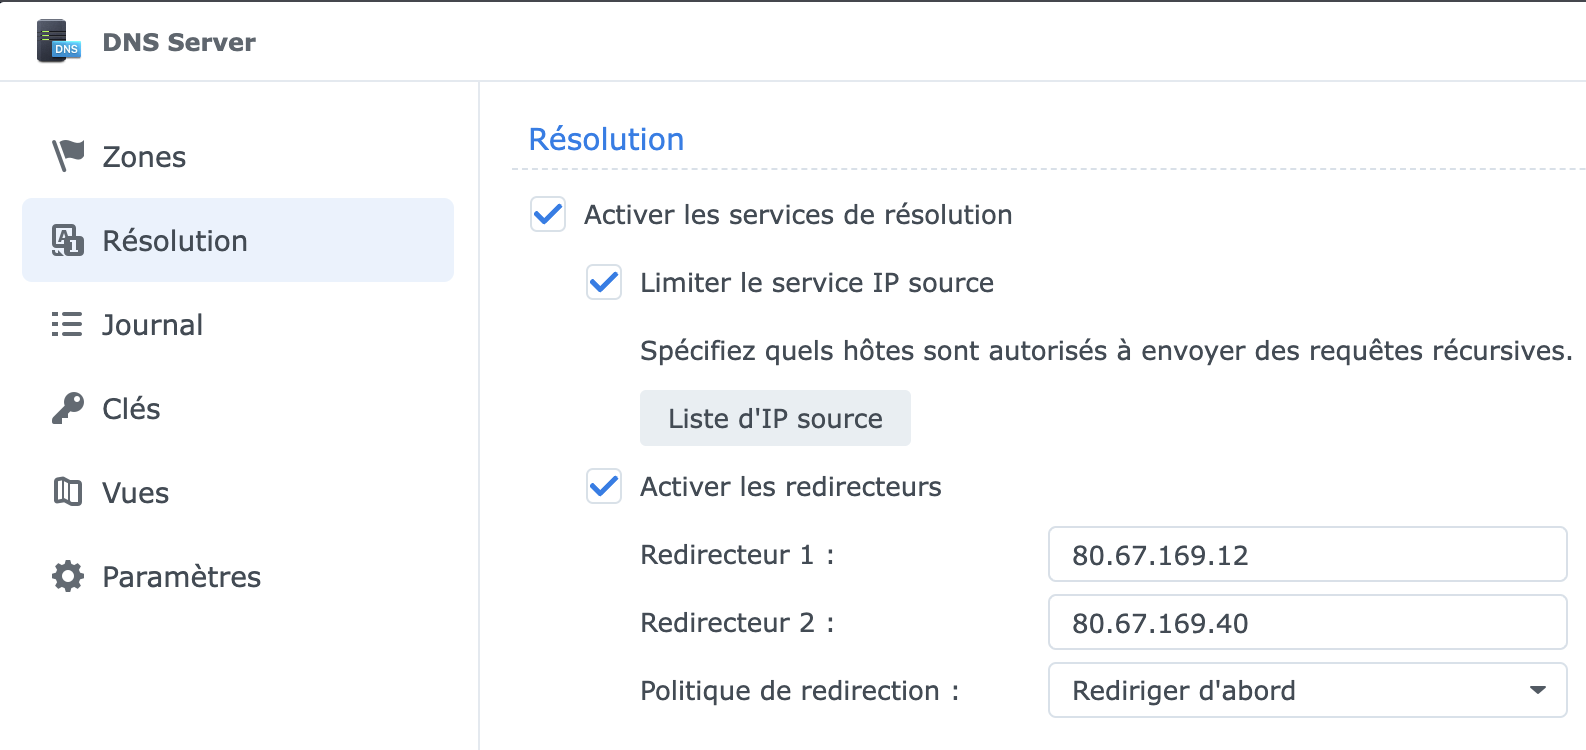The image size is (1586, 750).
Task: Click the Liste d'IP source button
Action: [x=775, y=418]
